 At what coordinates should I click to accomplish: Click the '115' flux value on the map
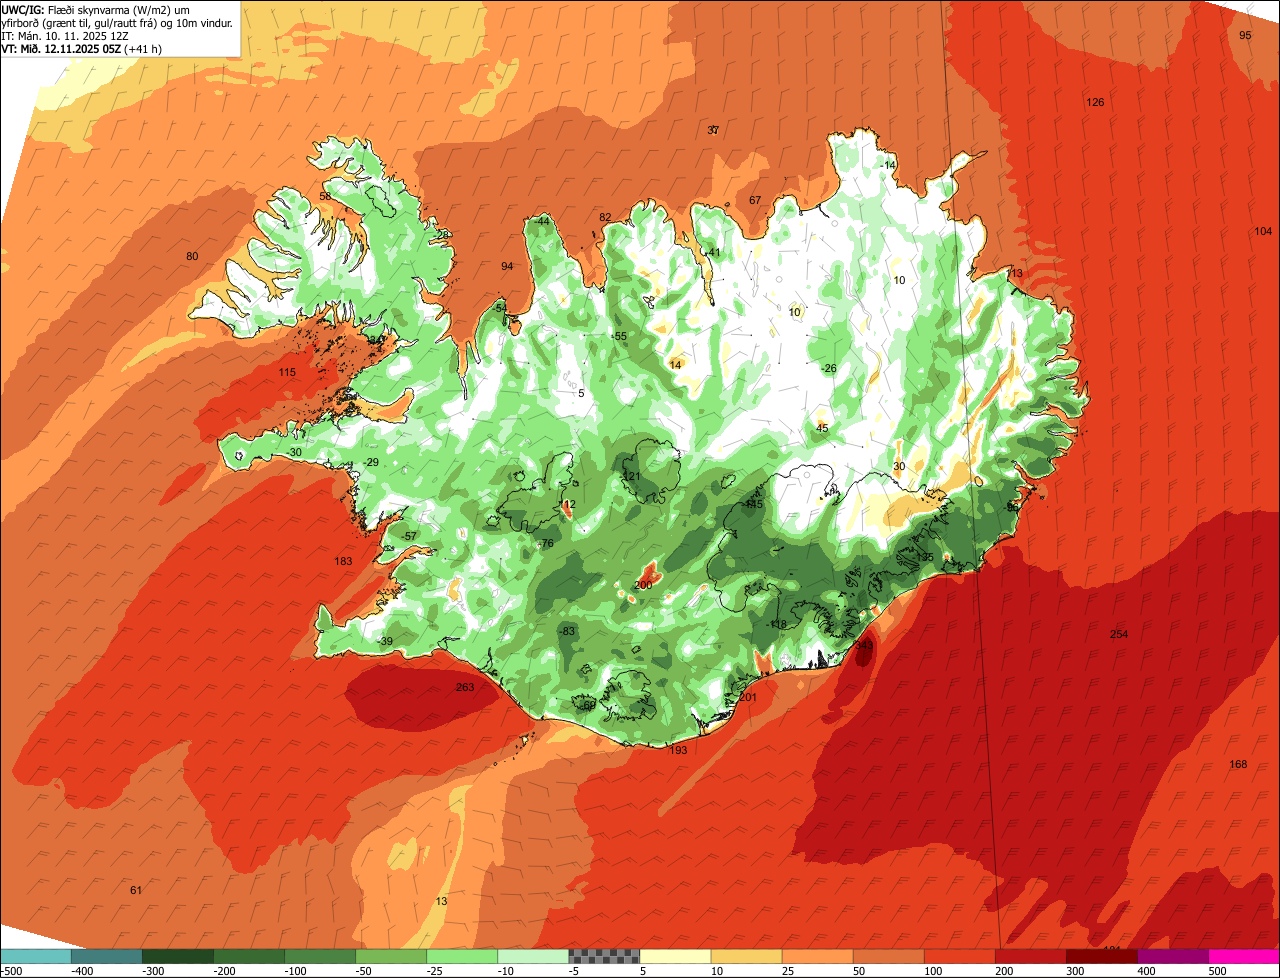pos(287,372)
